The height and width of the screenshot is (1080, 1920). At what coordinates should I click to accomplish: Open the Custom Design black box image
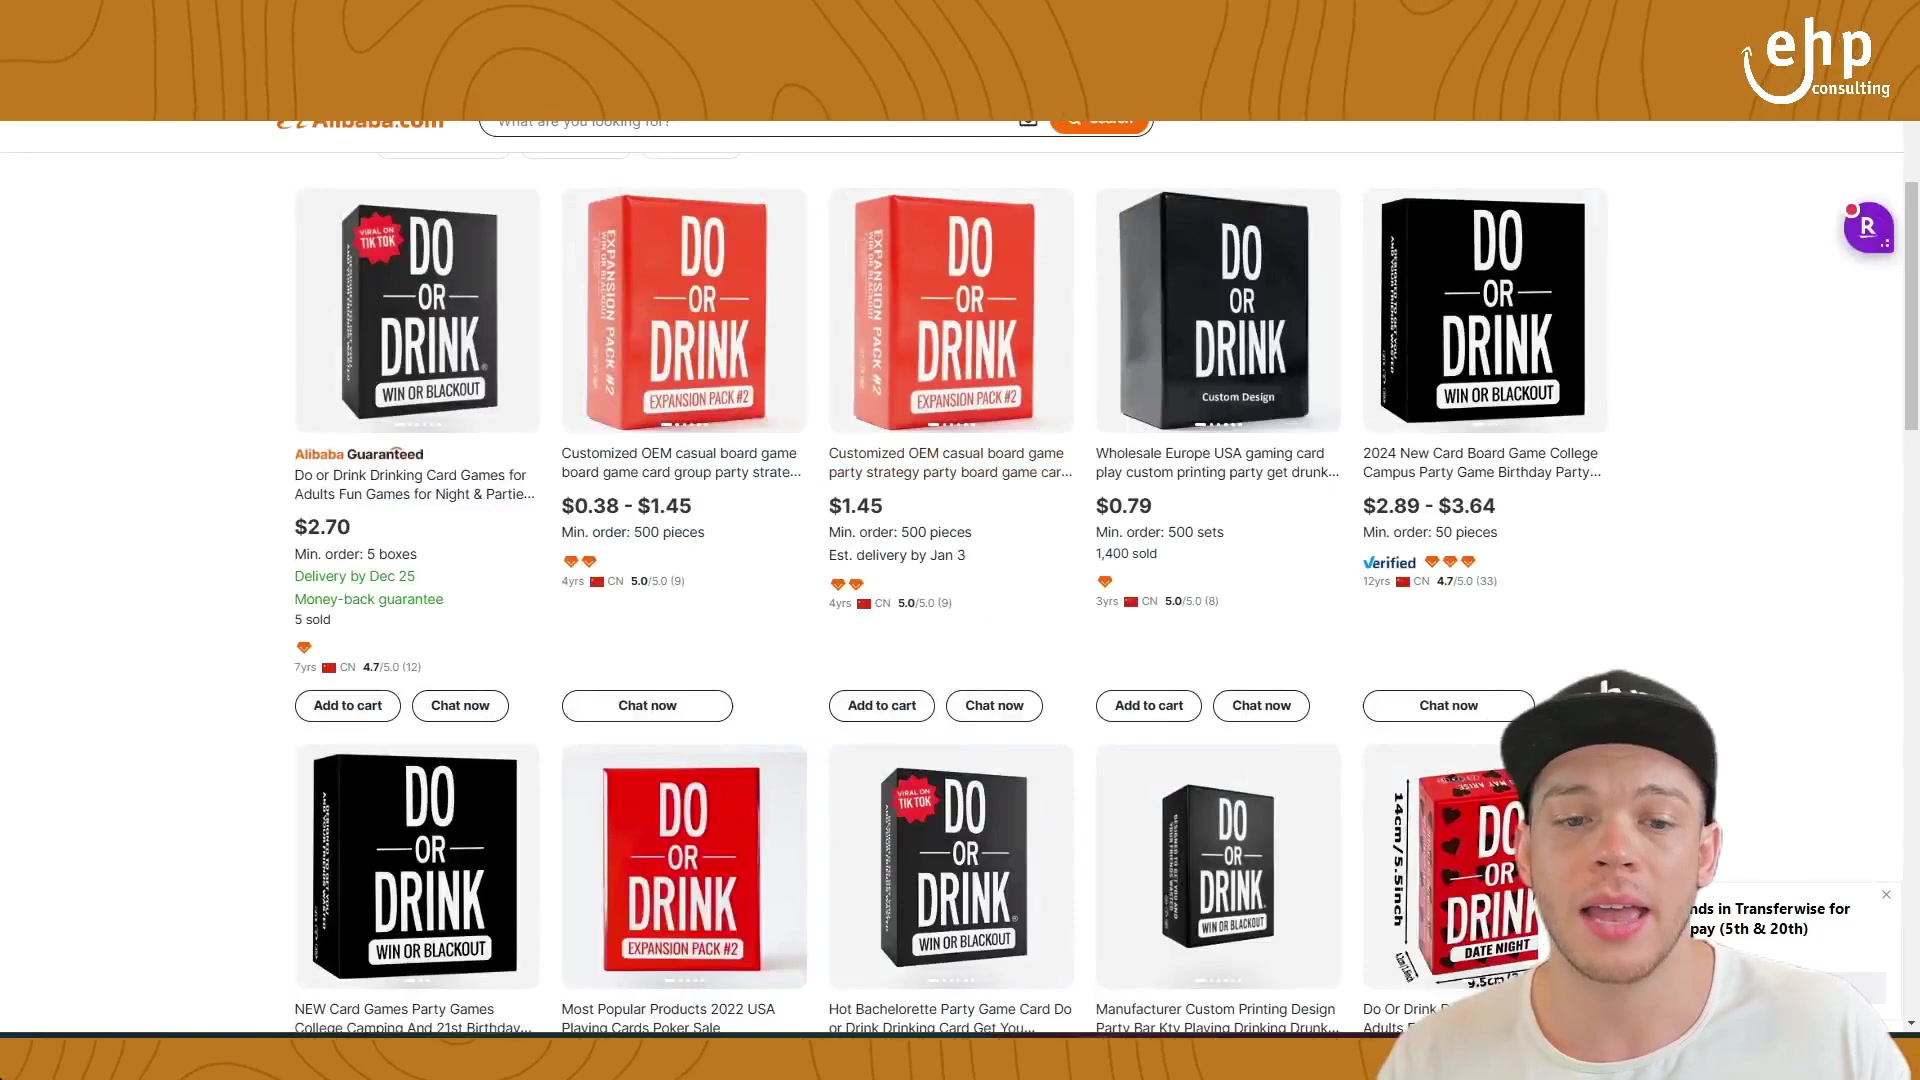[1218, 310]
